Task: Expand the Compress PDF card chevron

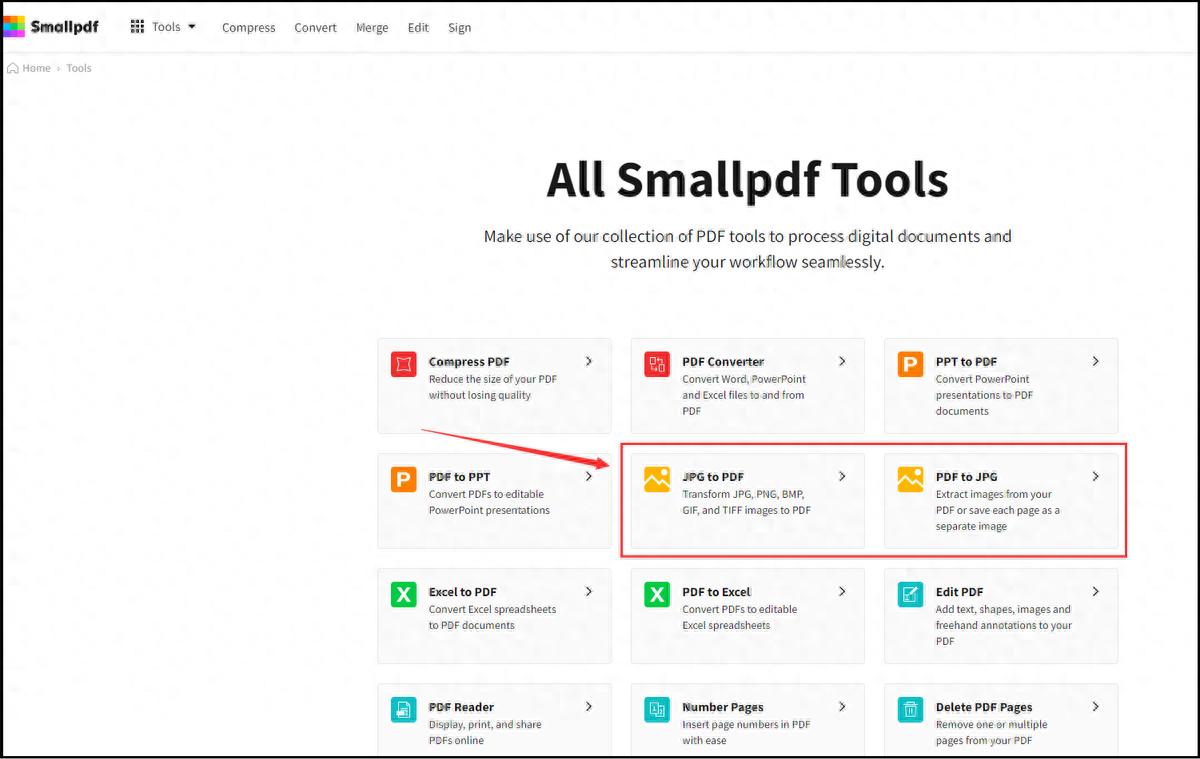Action: click(588, 361)
